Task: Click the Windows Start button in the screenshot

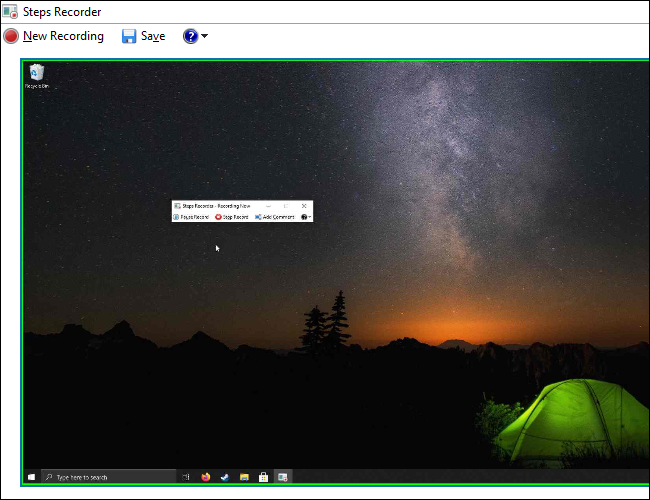Action: click(x=32, y=477)
